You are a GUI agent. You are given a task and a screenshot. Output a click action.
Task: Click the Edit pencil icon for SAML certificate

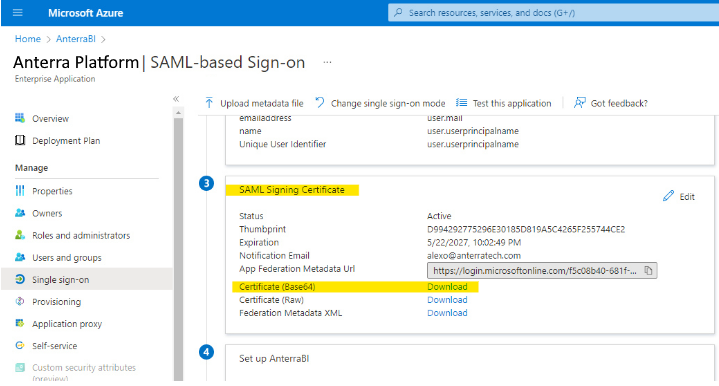point(669,196)
